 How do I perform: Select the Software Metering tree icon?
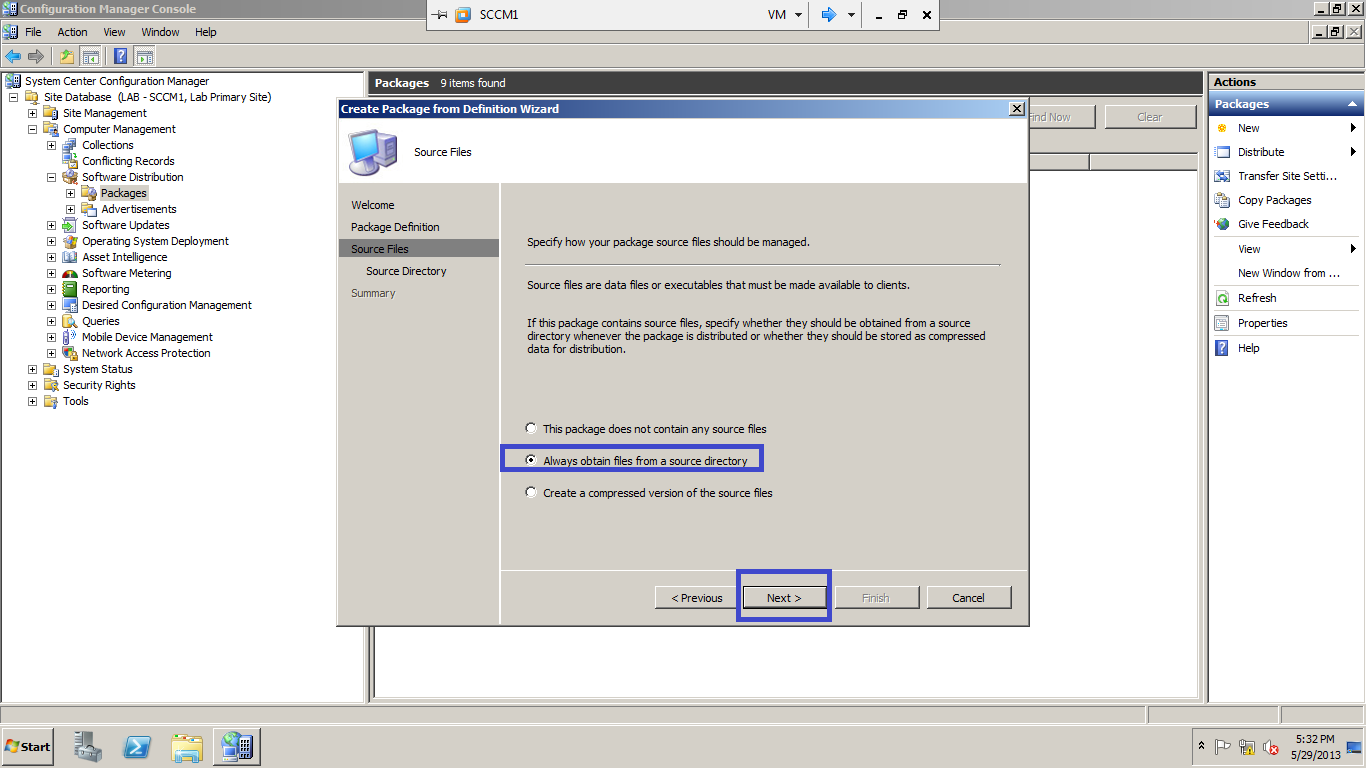pos(70,273)
